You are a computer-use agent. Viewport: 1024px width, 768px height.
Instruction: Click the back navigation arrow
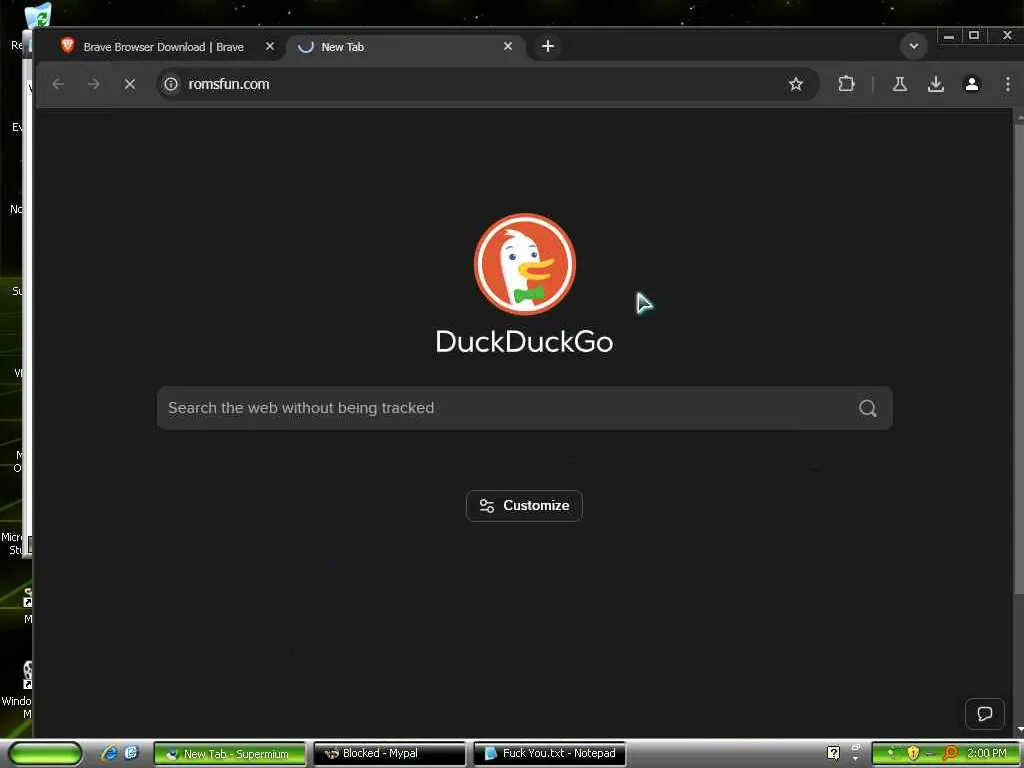[x=58, y=84]
